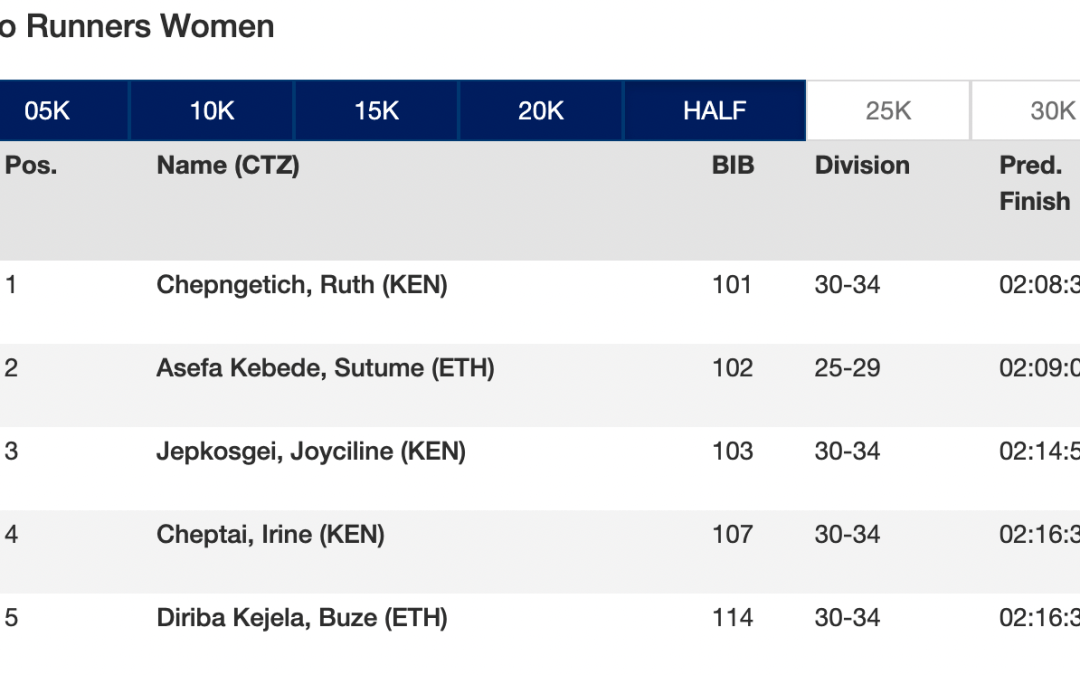Select the 20K split tab

click(x=541, y=111)
